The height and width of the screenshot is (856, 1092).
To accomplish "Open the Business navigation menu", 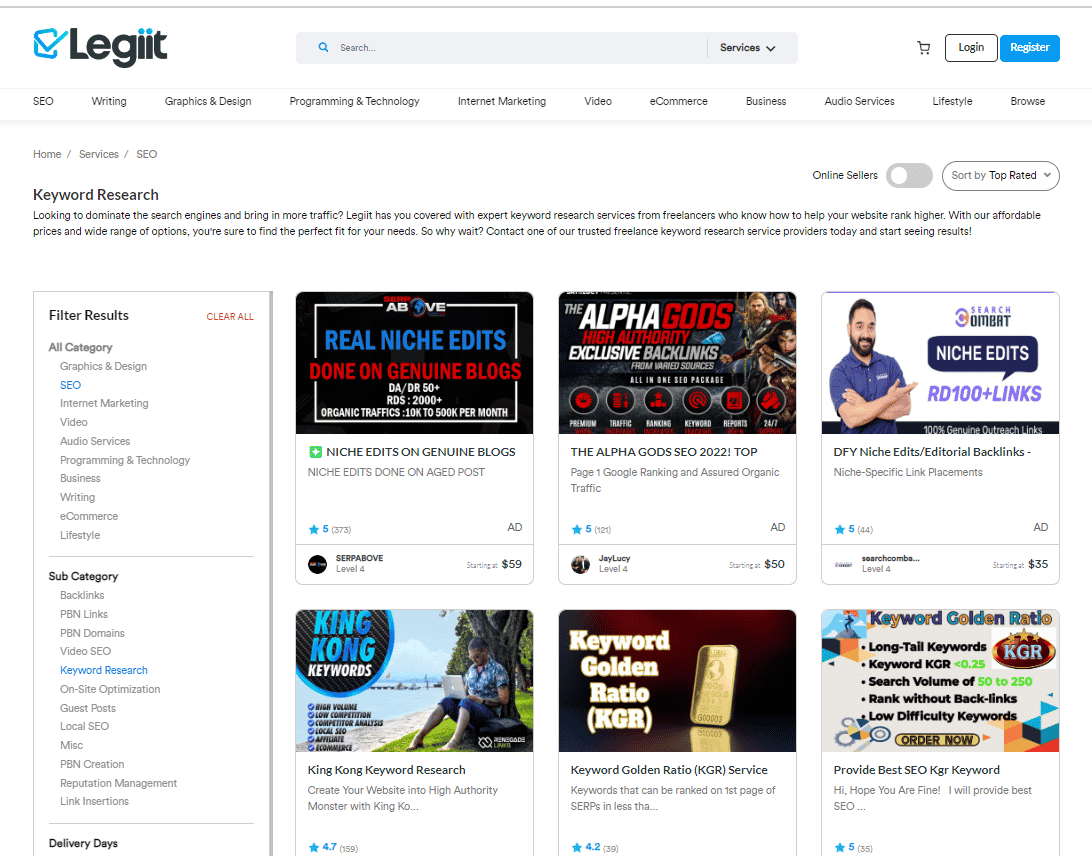I will [765, 101].
